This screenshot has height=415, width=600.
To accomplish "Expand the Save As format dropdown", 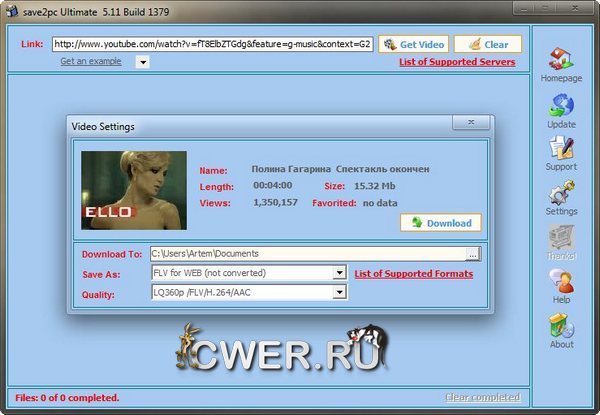I will [x=340, y=273].
